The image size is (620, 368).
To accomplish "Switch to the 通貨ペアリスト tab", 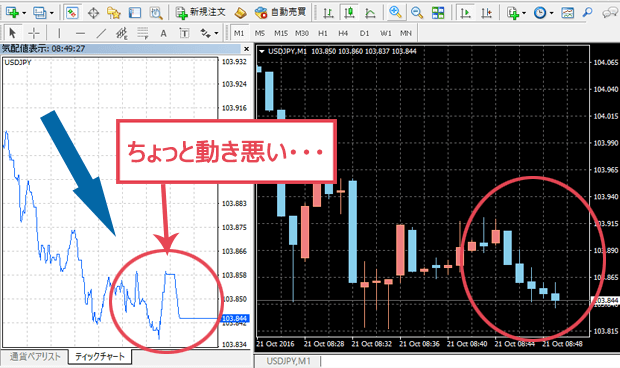I will tap(35, 357).
